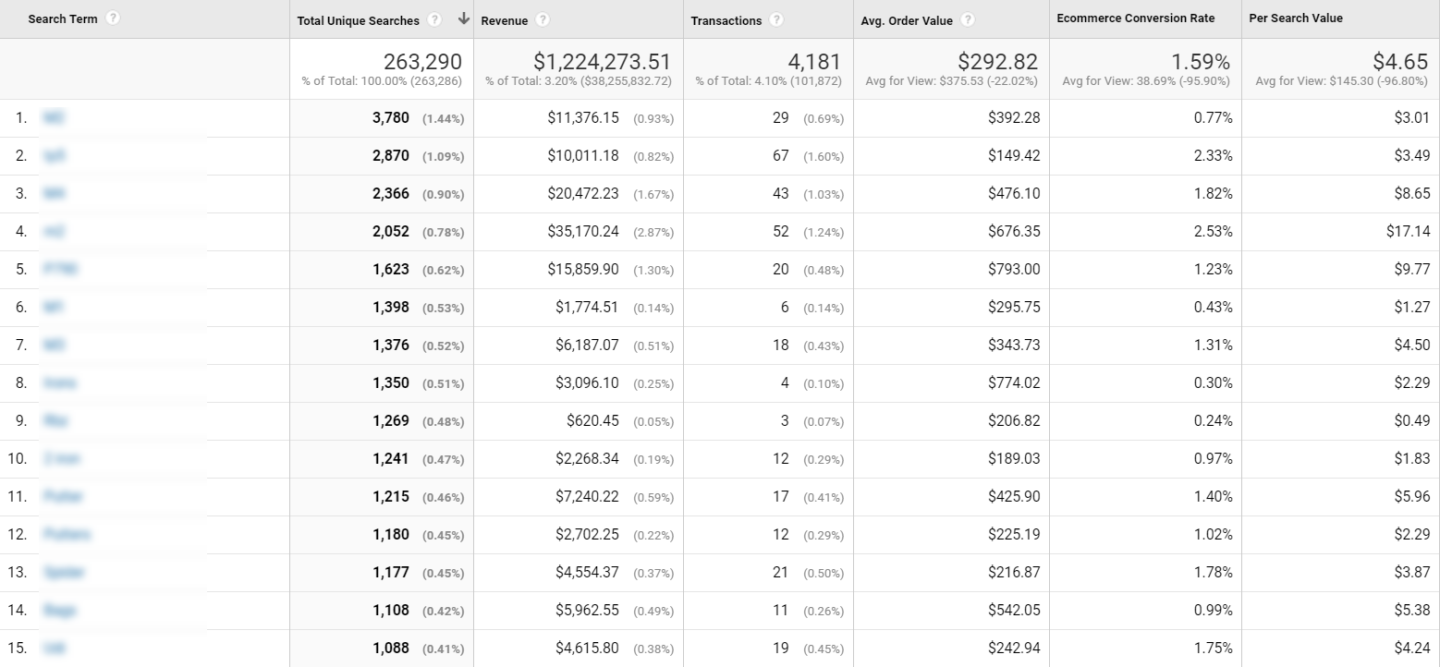Viewport: 1440px width, 667px height.
Task: Click the question mark beside Revenue
Action: point(542,20)
